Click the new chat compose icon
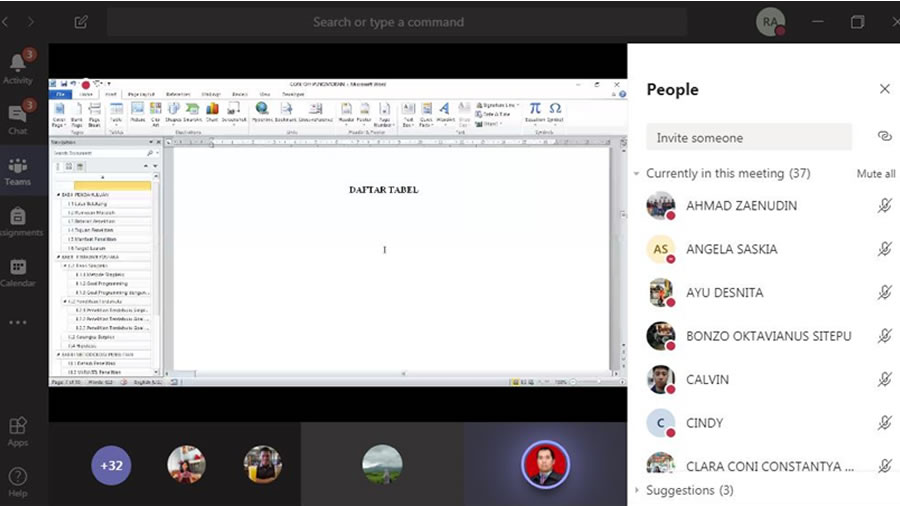This screenshot has width=900, height=506. pos(81,21)
